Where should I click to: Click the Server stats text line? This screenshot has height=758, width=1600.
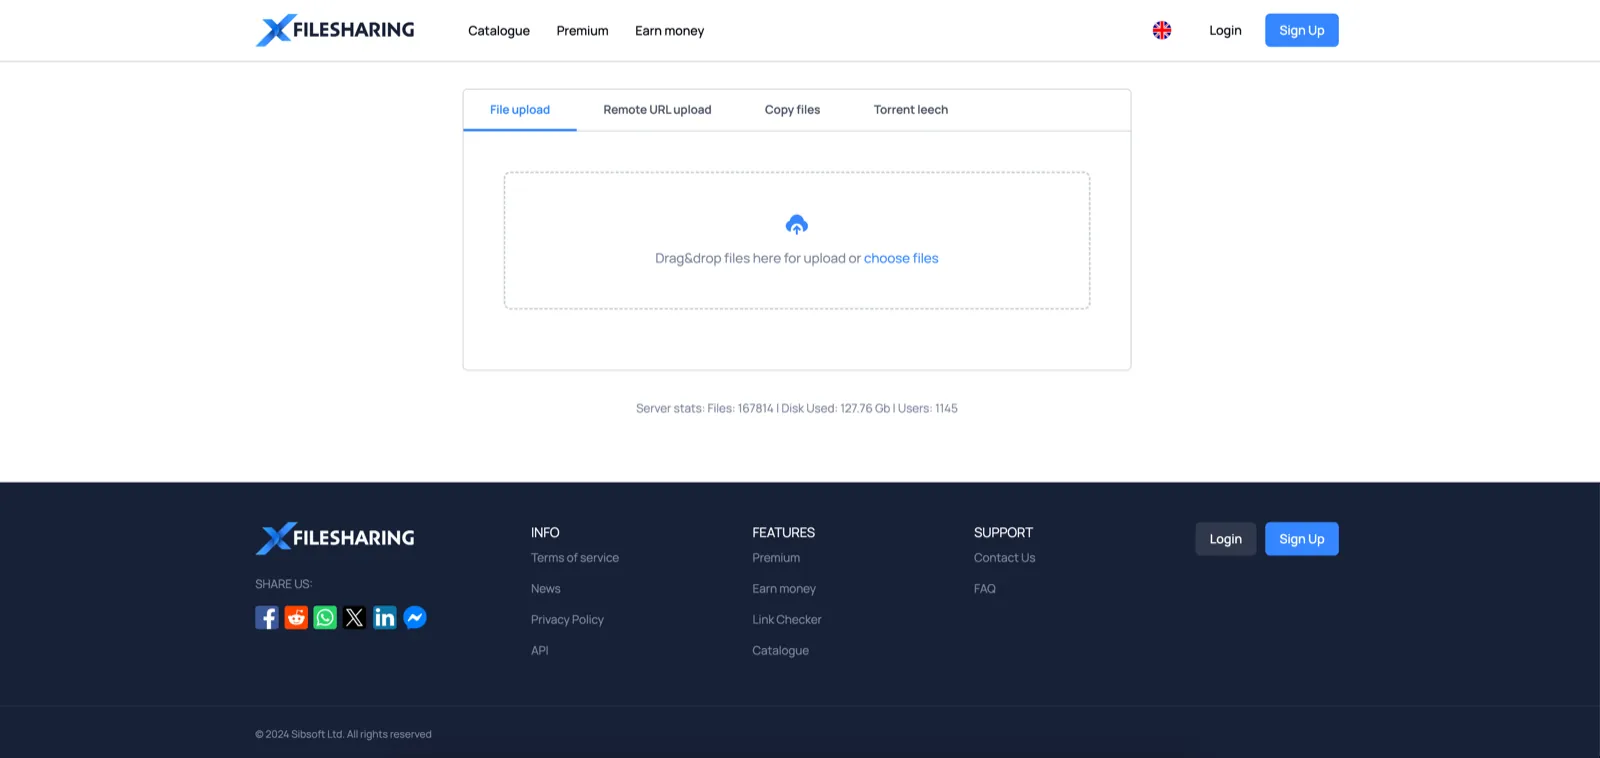797,408
